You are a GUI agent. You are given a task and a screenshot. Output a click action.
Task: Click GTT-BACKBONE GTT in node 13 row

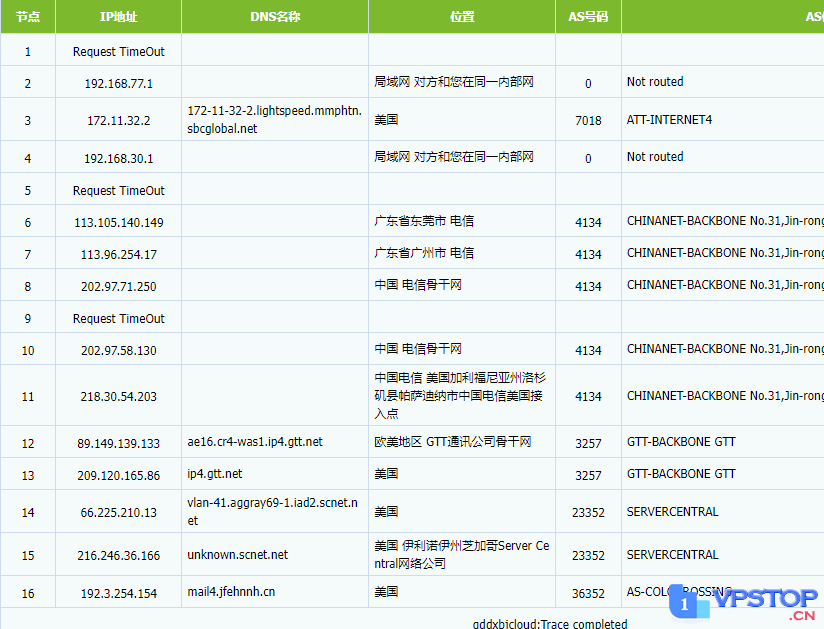(x=681, y=474)
